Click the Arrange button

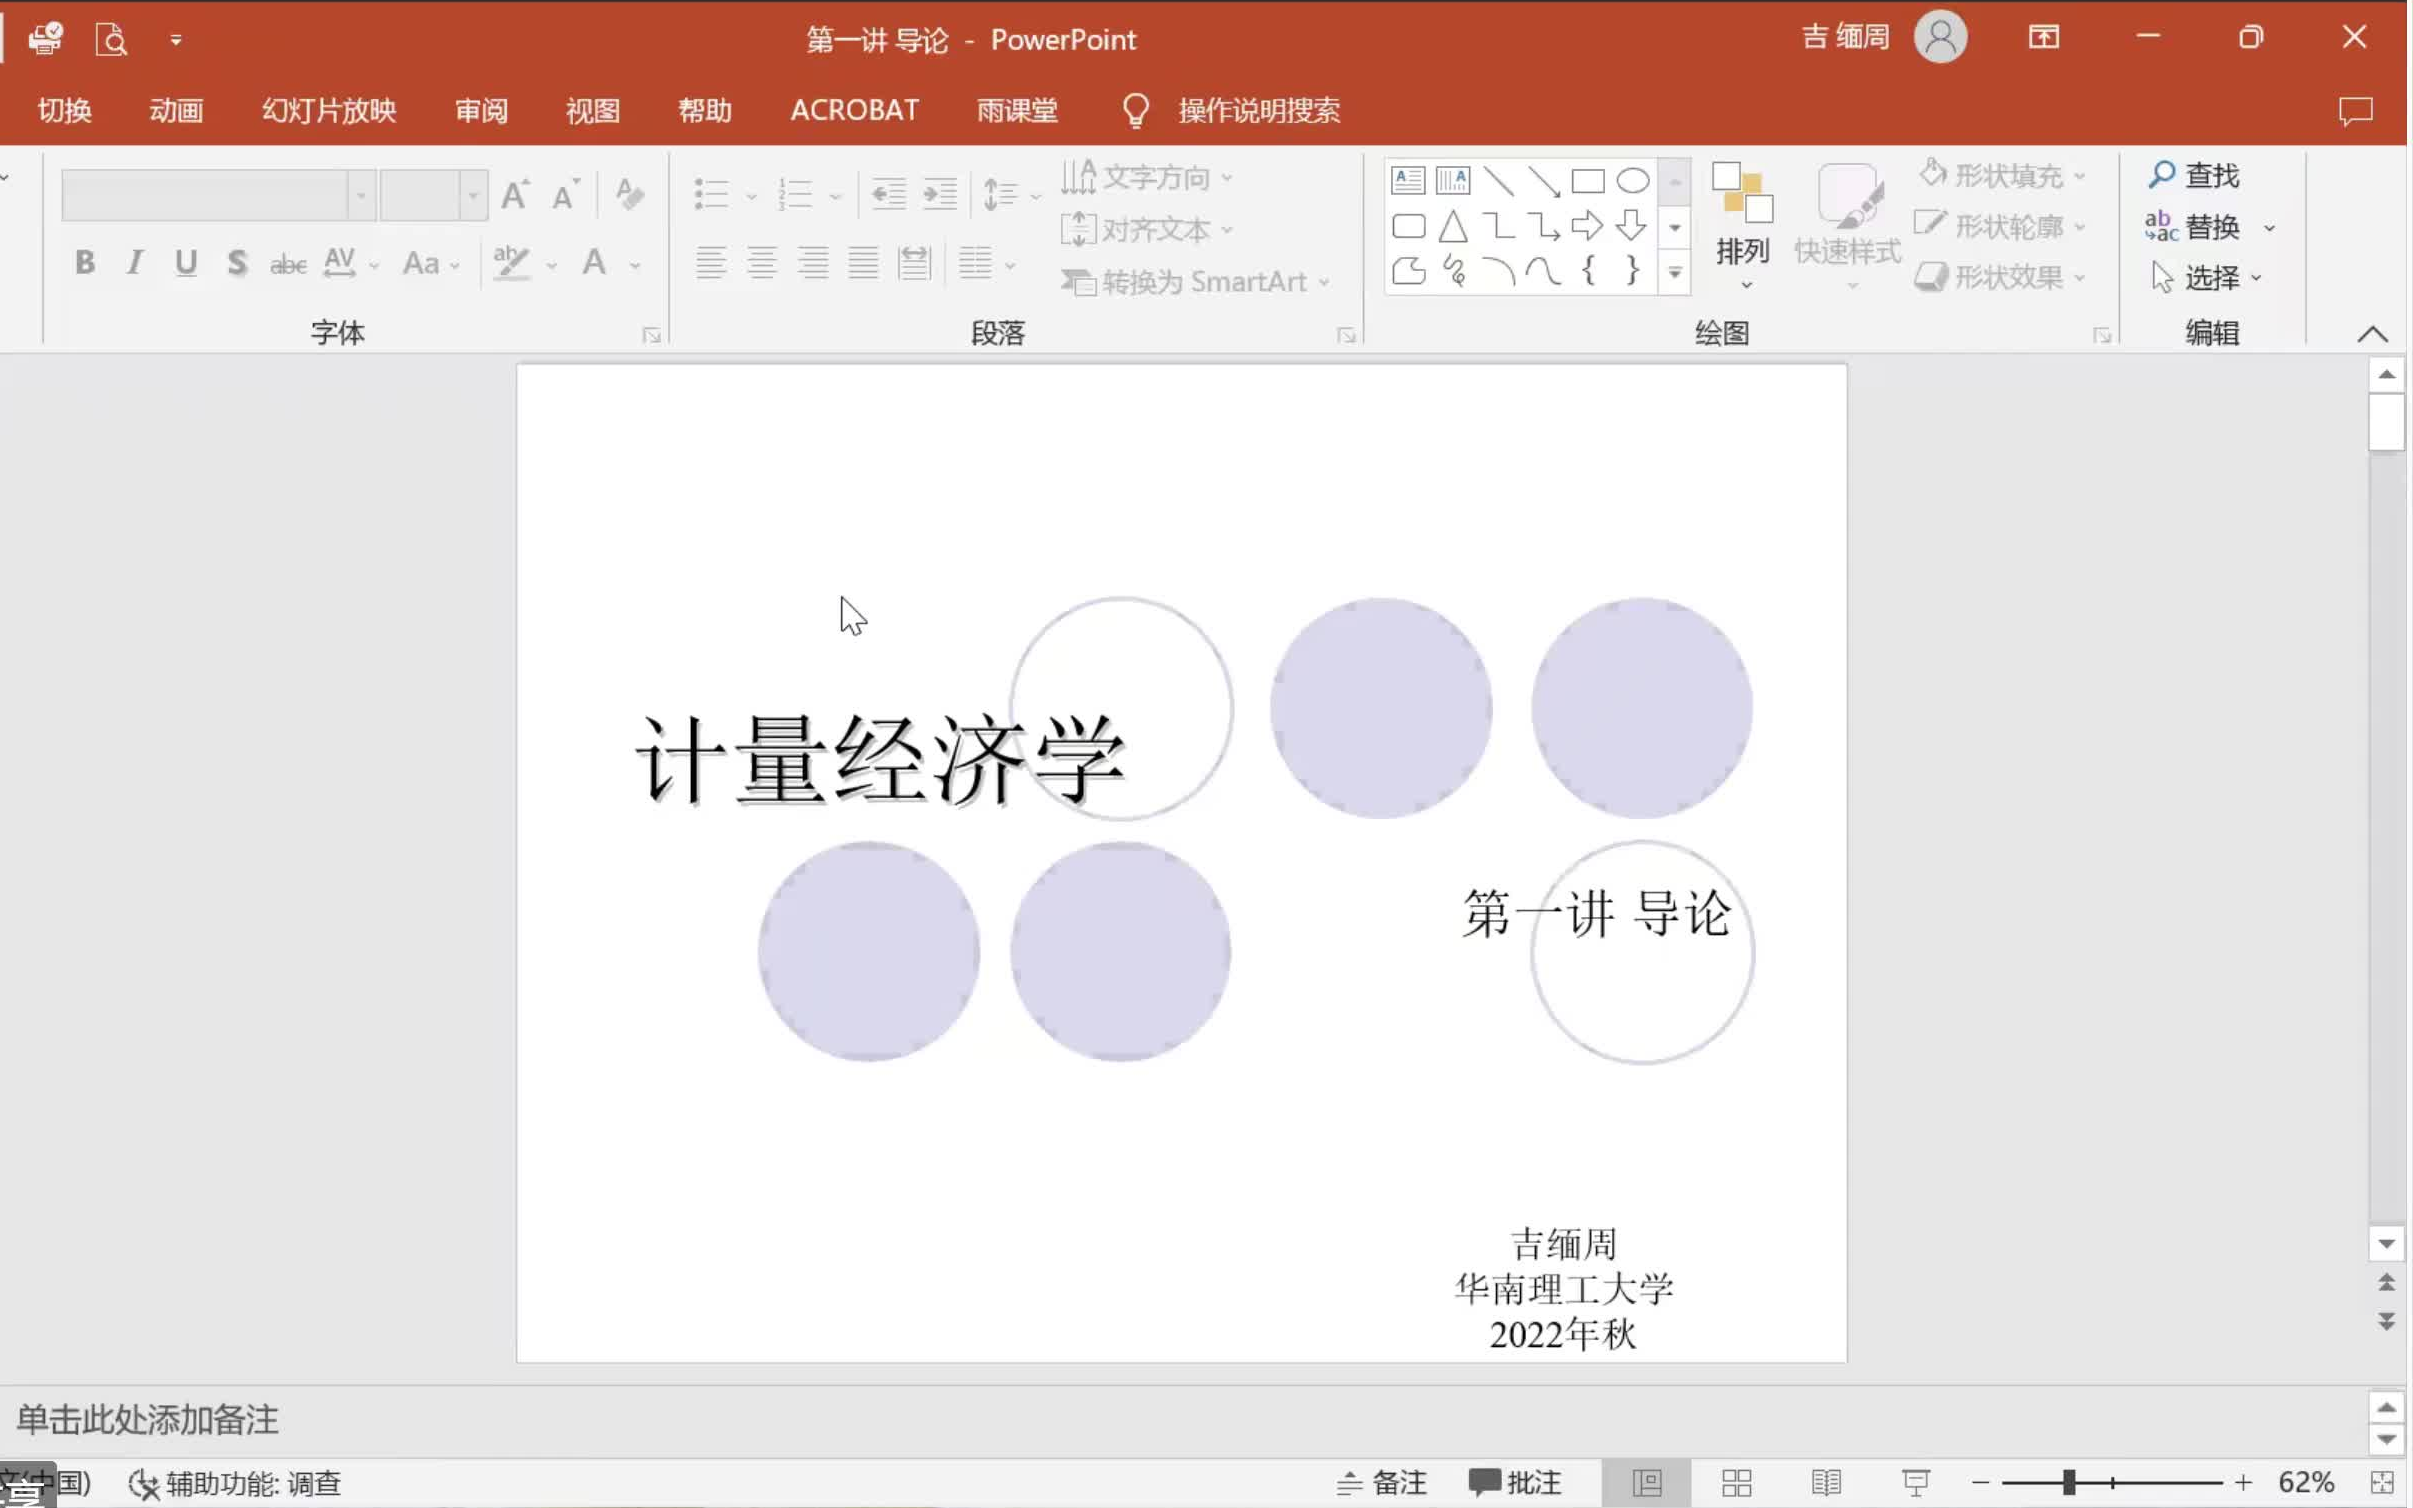[1743, 227]
